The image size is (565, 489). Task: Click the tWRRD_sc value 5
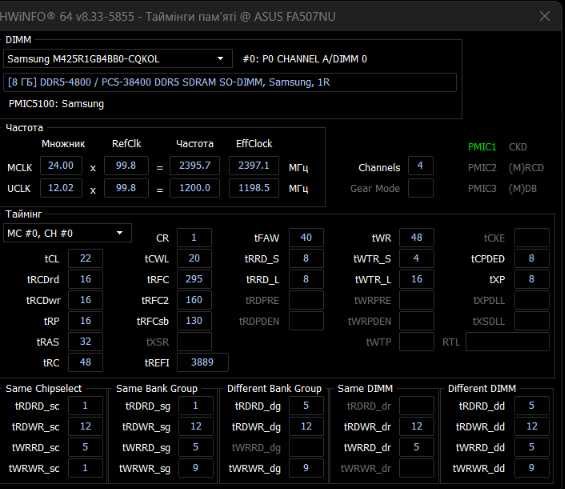85,448
